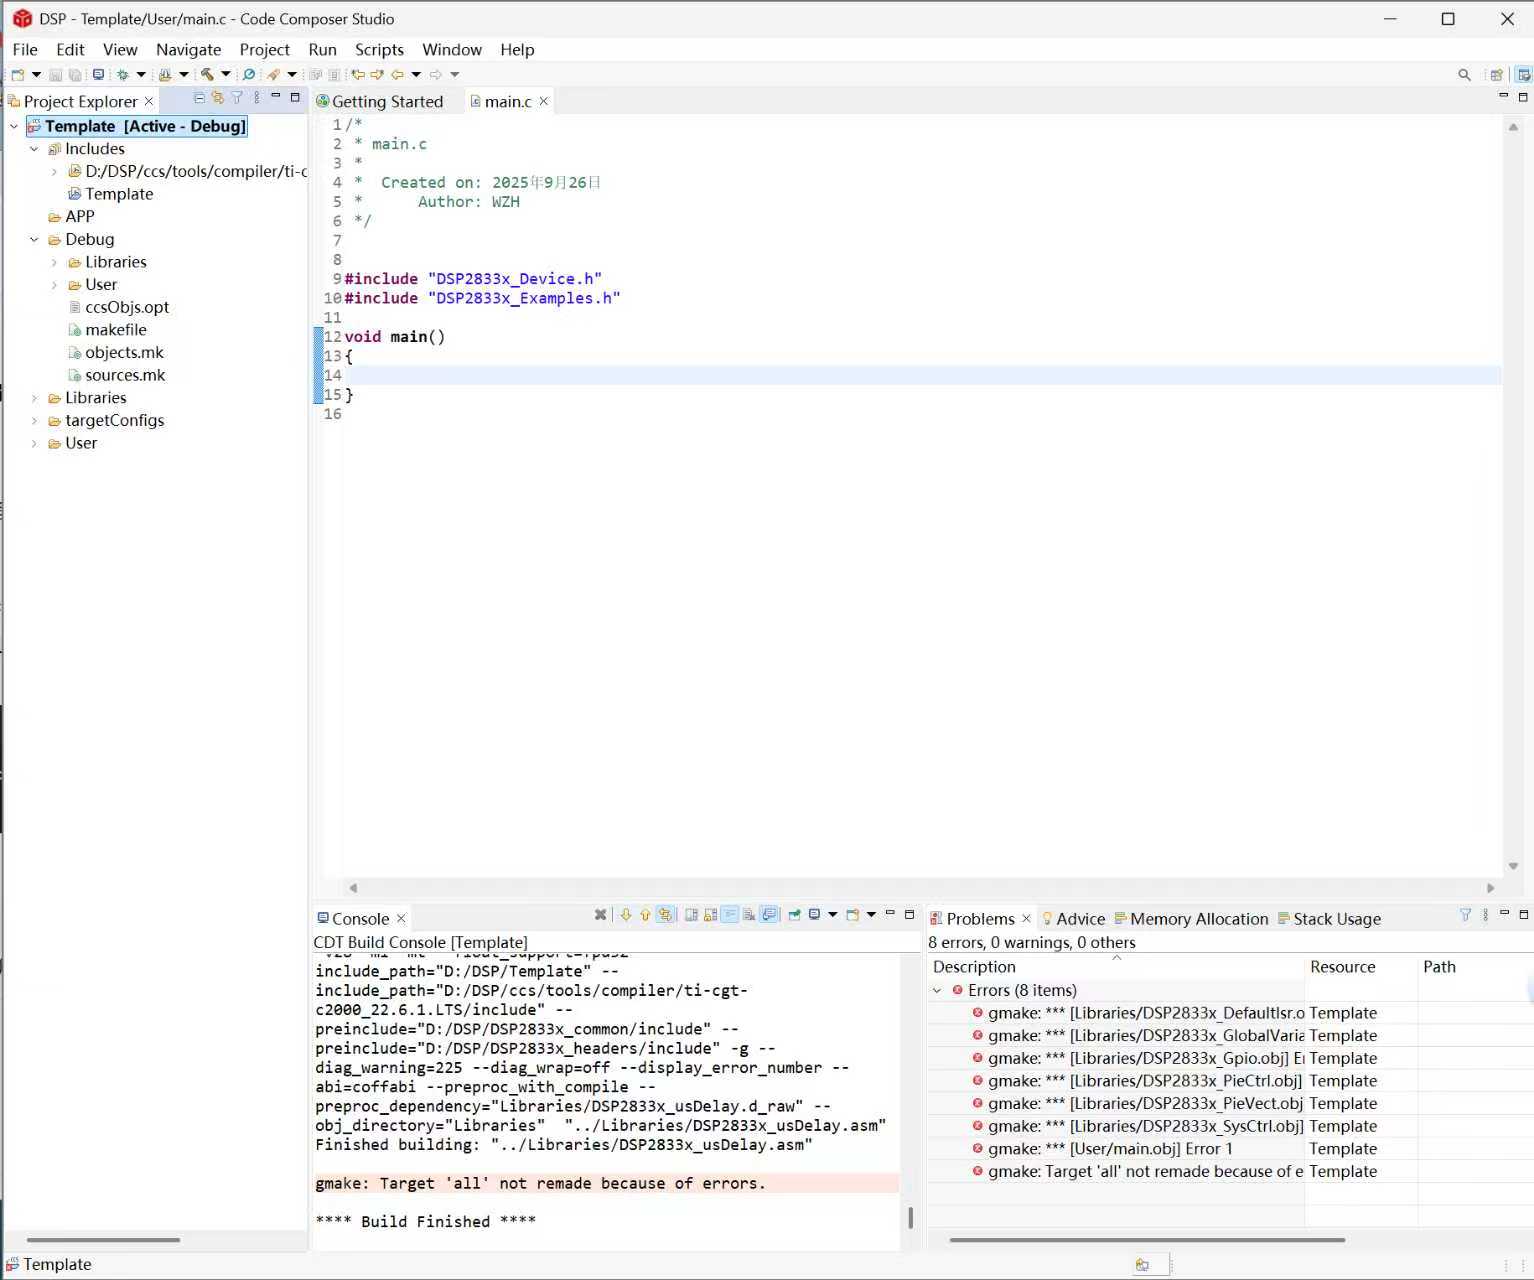The width and height of the screenshot is (1534, 1280).
Task: Close the main.c editor tab
Action: pyautogui.click(x=544, y=101)
